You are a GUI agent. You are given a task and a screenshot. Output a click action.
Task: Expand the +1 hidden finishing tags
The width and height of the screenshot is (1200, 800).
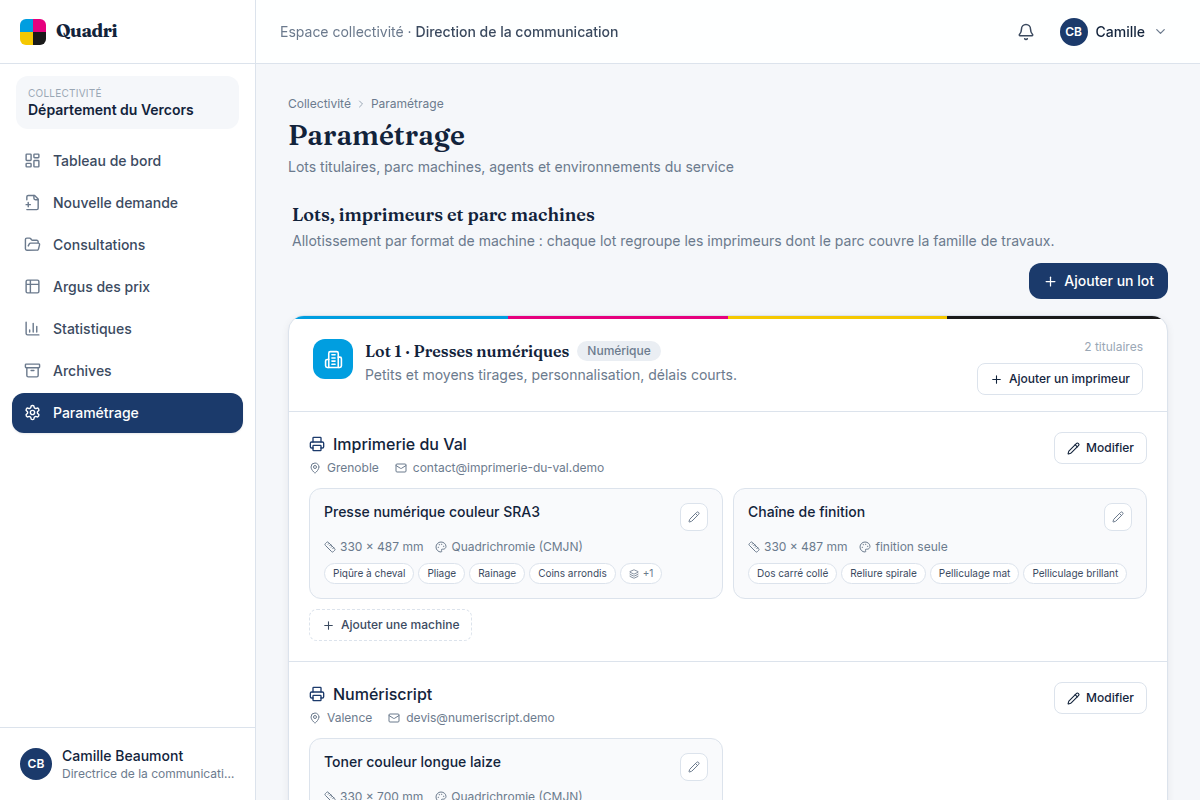tap(641, 573)
